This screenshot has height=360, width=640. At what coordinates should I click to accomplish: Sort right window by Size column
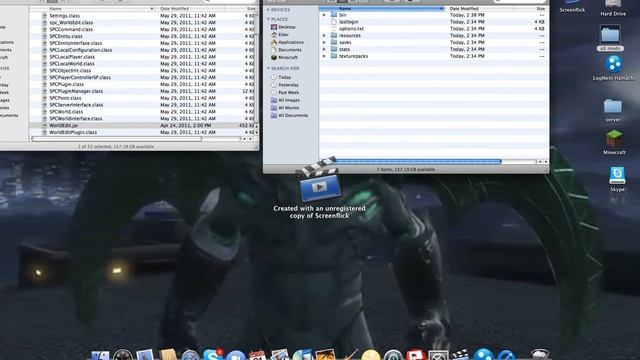coord(531,9)
